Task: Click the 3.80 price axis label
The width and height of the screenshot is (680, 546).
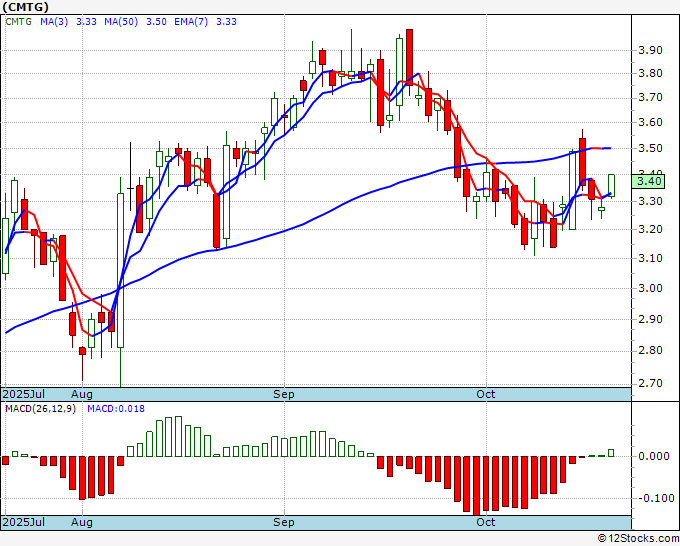Action: pos(650,73)
